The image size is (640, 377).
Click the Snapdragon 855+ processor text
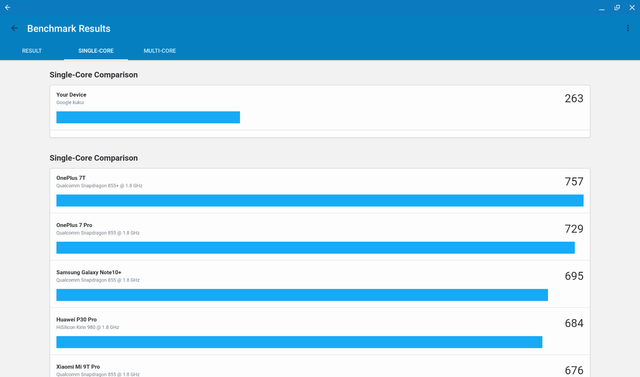[x=99, y=186]
